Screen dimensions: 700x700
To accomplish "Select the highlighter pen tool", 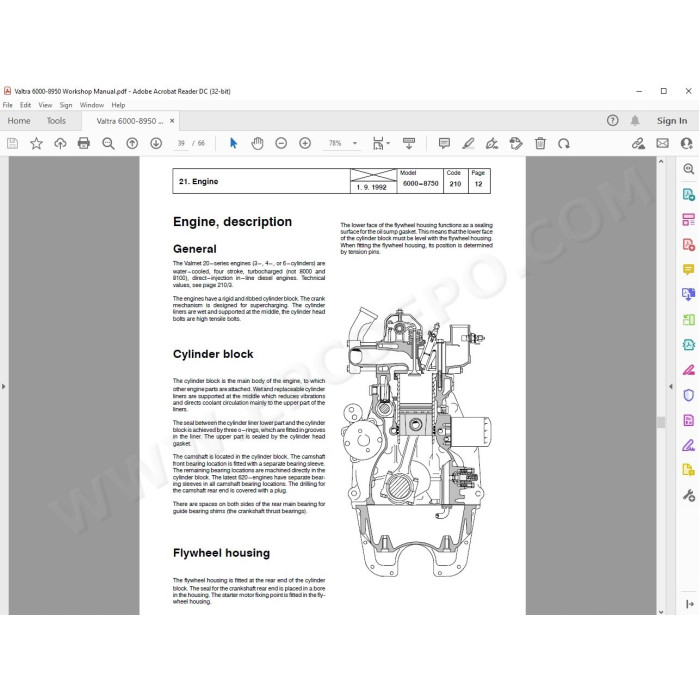I will coord(468,143).
